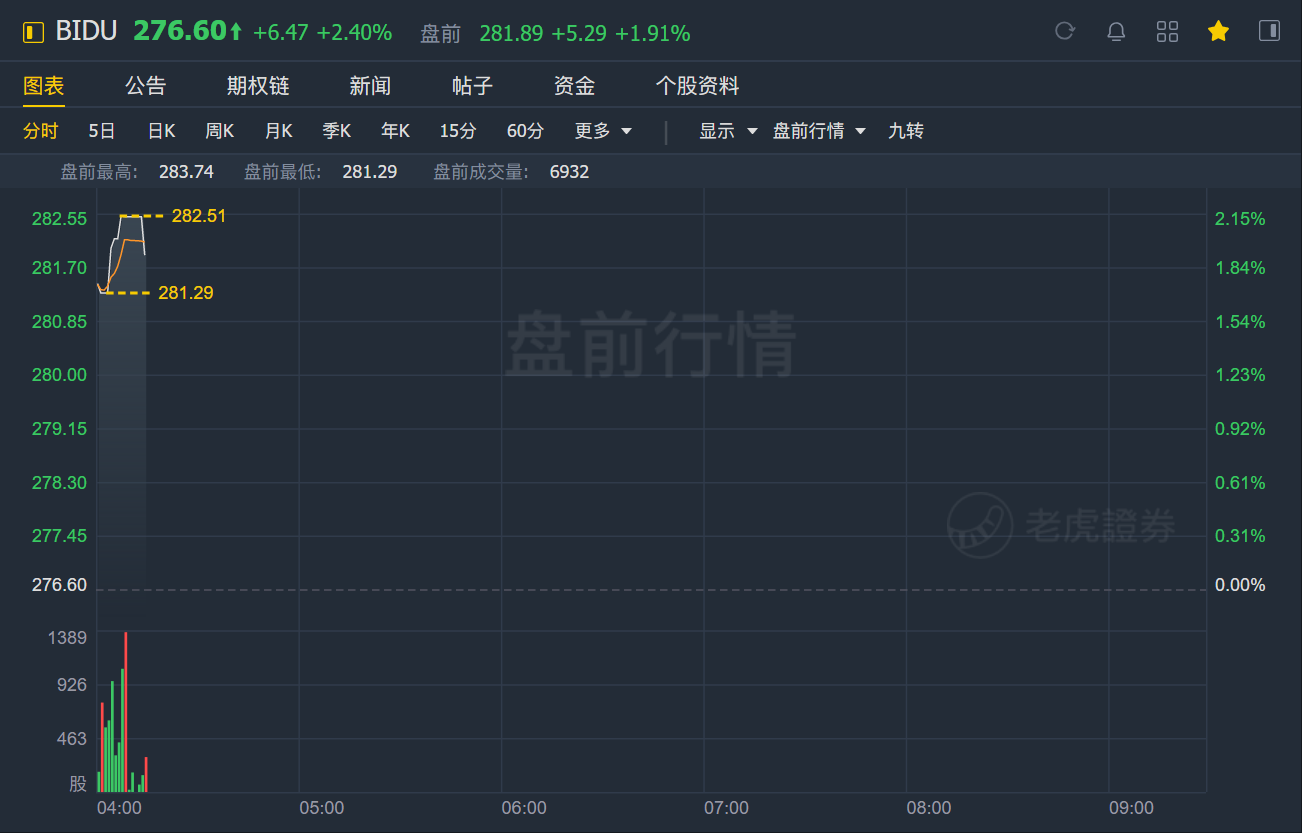Toggle the yellow favorite star
The image size is (1302, 833).
point(1218,31)
